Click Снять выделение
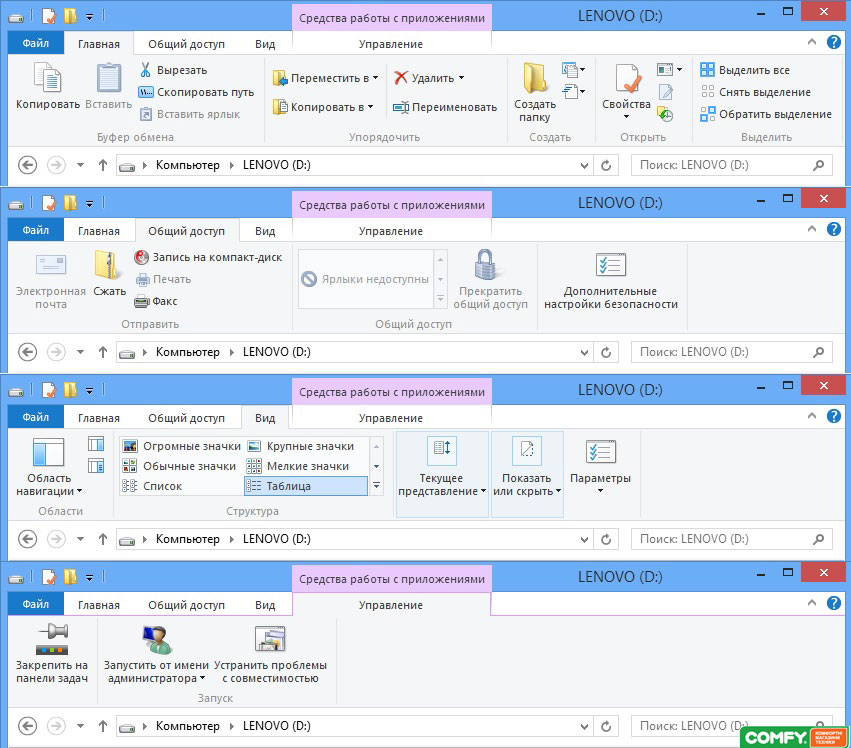Screen dimensions: 851x748 coord(755,92)
